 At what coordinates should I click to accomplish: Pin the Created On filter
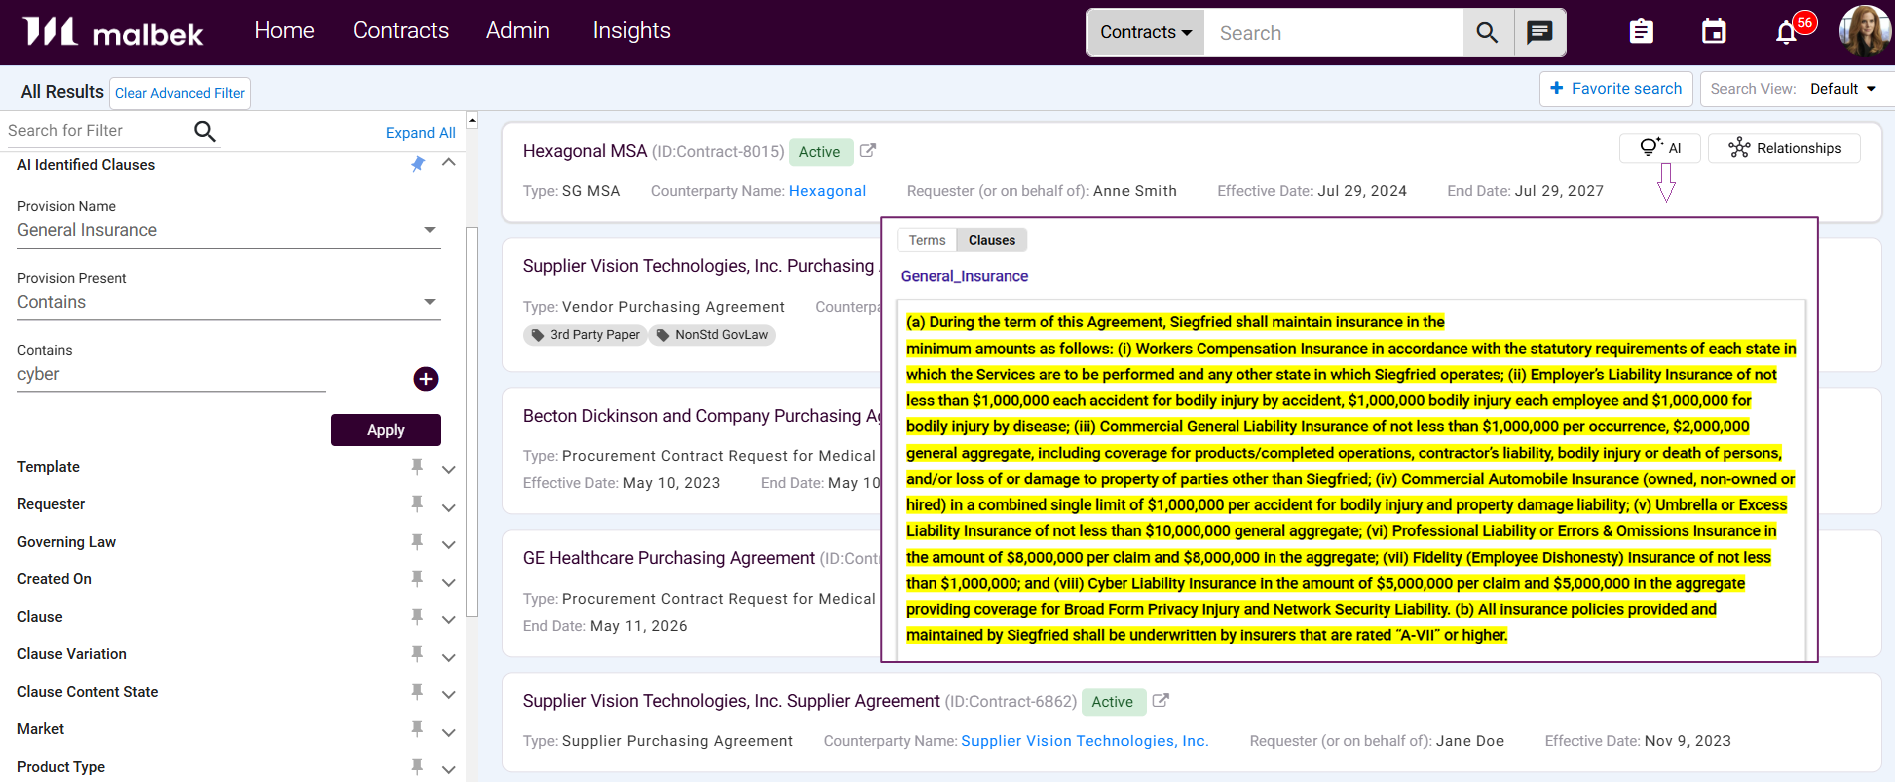(x=417, y=579)
